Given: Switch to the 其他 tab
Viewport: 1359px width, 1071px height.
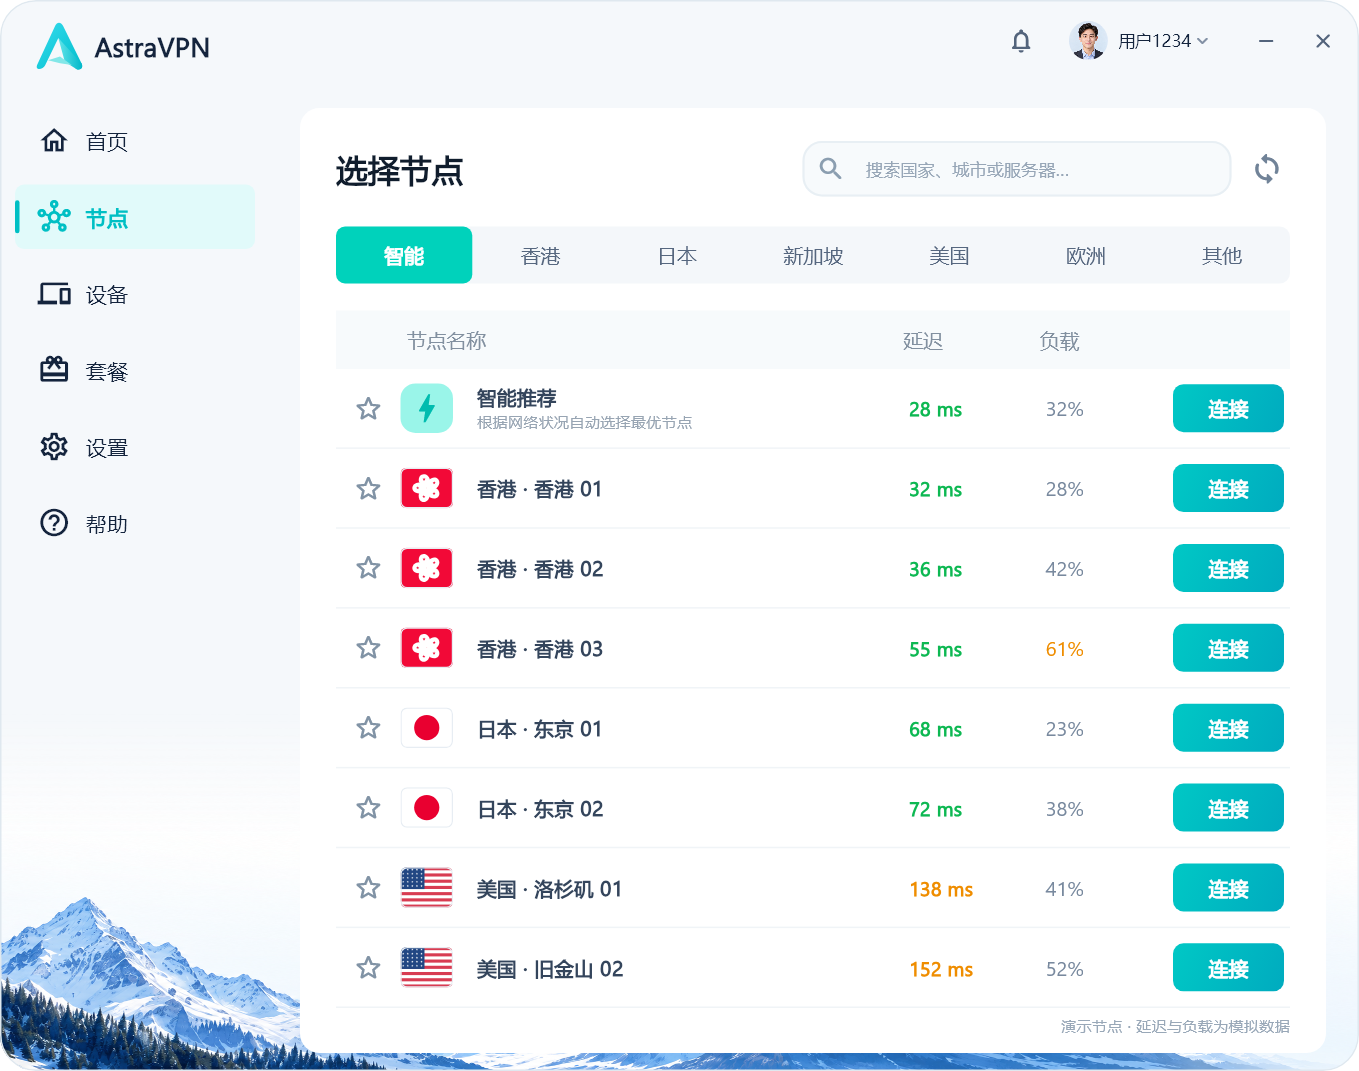Looking at the screenshot, I should (x=1221, y=256).
